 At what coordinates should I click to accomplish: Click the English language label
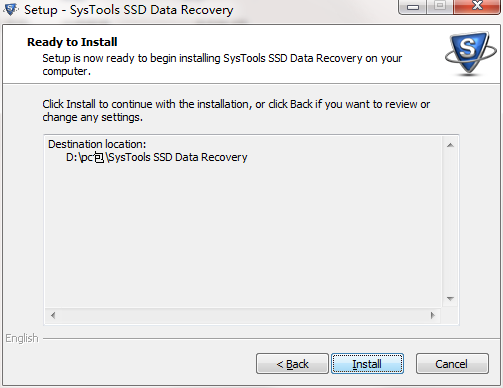click(x=22, y=338)
